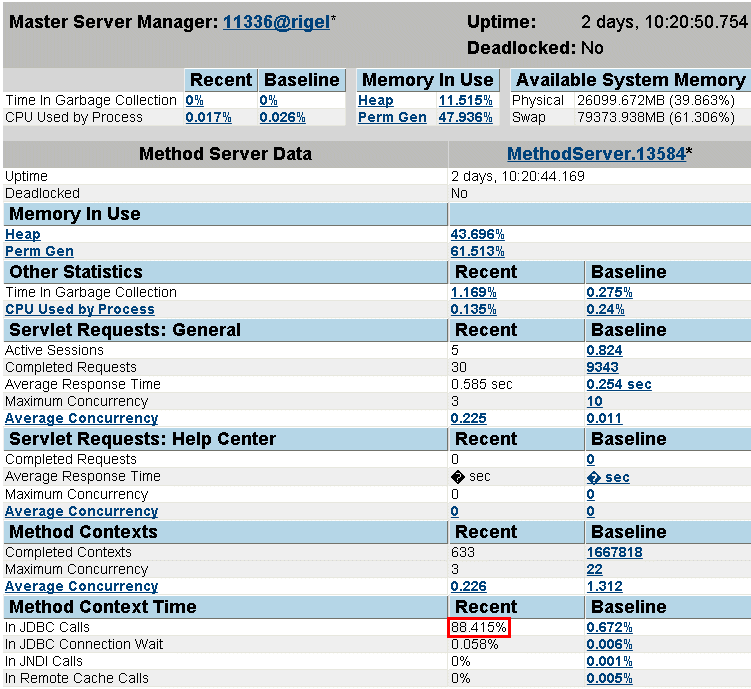Open Average Concurrency link under Help Center
Image resolution: width=751 pixels, height=689 pixels.
click(81, 511)
